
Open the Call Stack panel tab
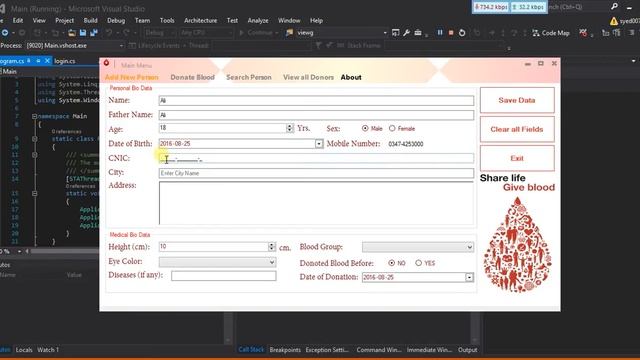click(251, 350)
